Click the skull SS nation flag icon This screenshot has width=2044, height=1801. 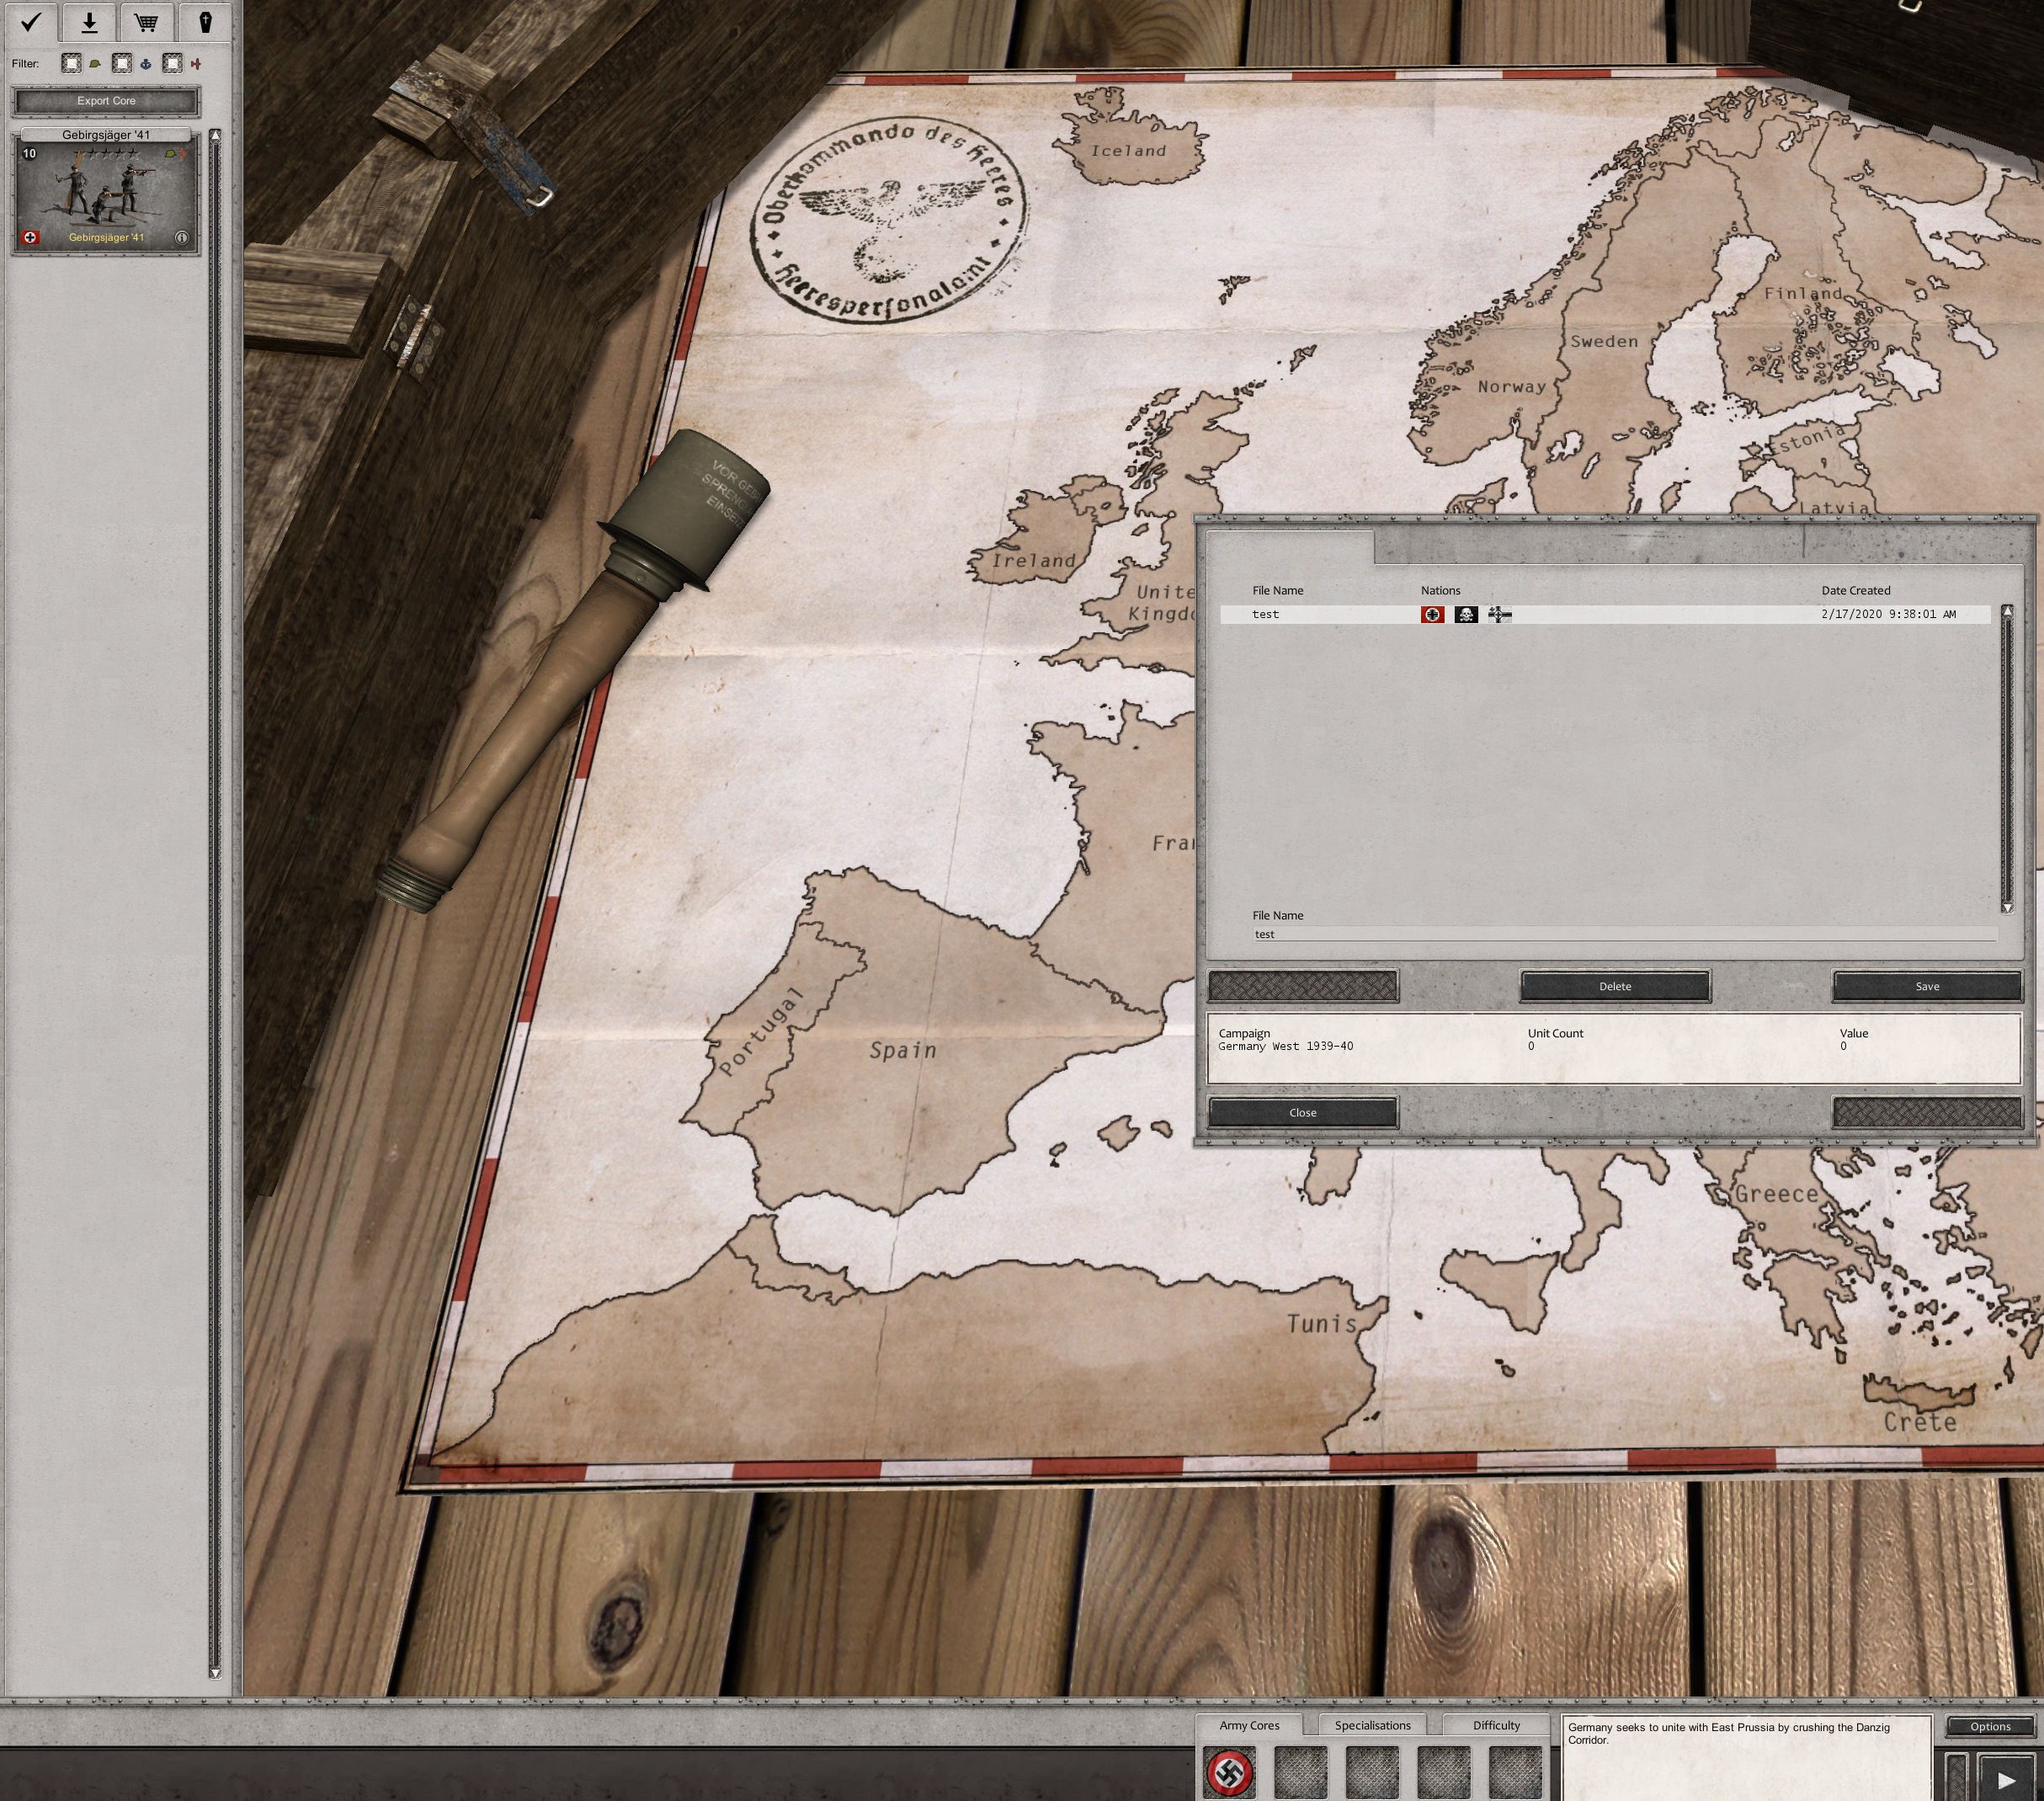coord(1466,614)
